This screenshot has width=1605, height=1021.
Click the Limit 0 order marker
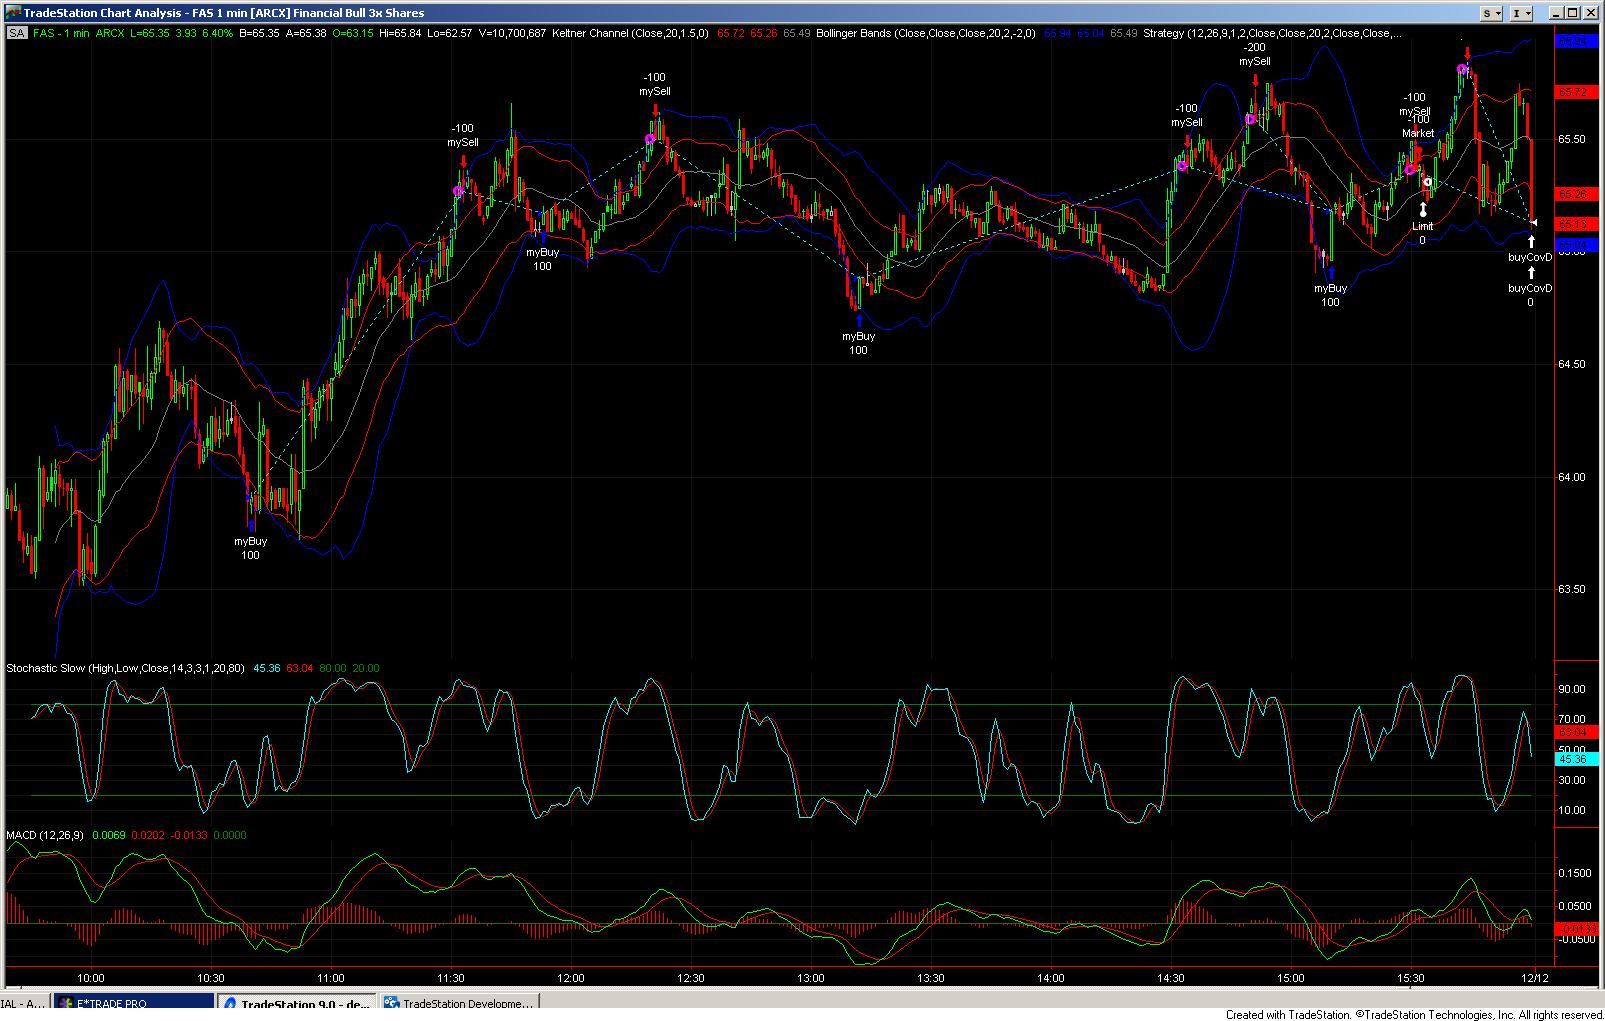1422,233
